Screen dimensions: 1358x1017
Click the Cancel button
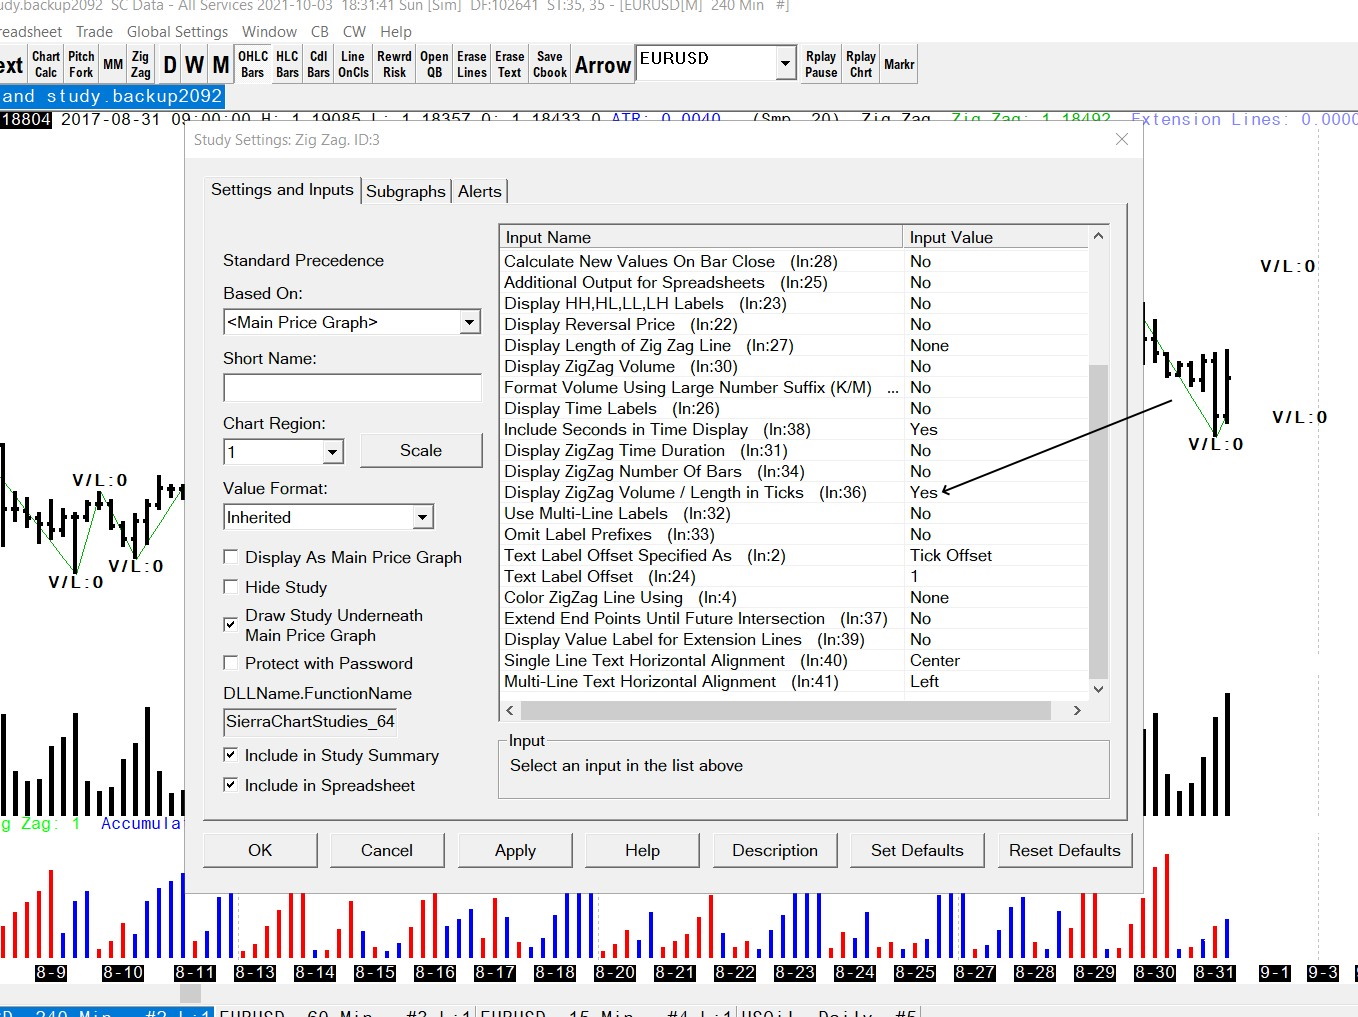coord(387,850)
